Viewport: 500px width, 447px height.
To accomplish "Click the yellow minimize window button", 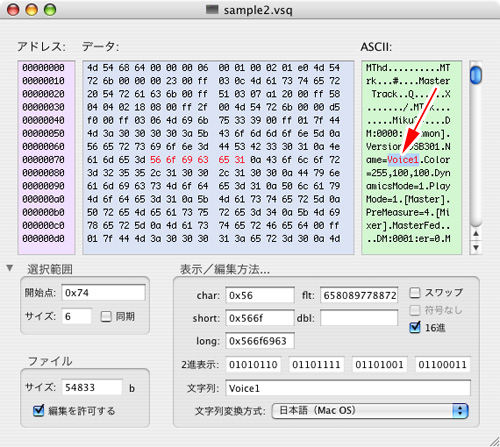I will 32,10.
